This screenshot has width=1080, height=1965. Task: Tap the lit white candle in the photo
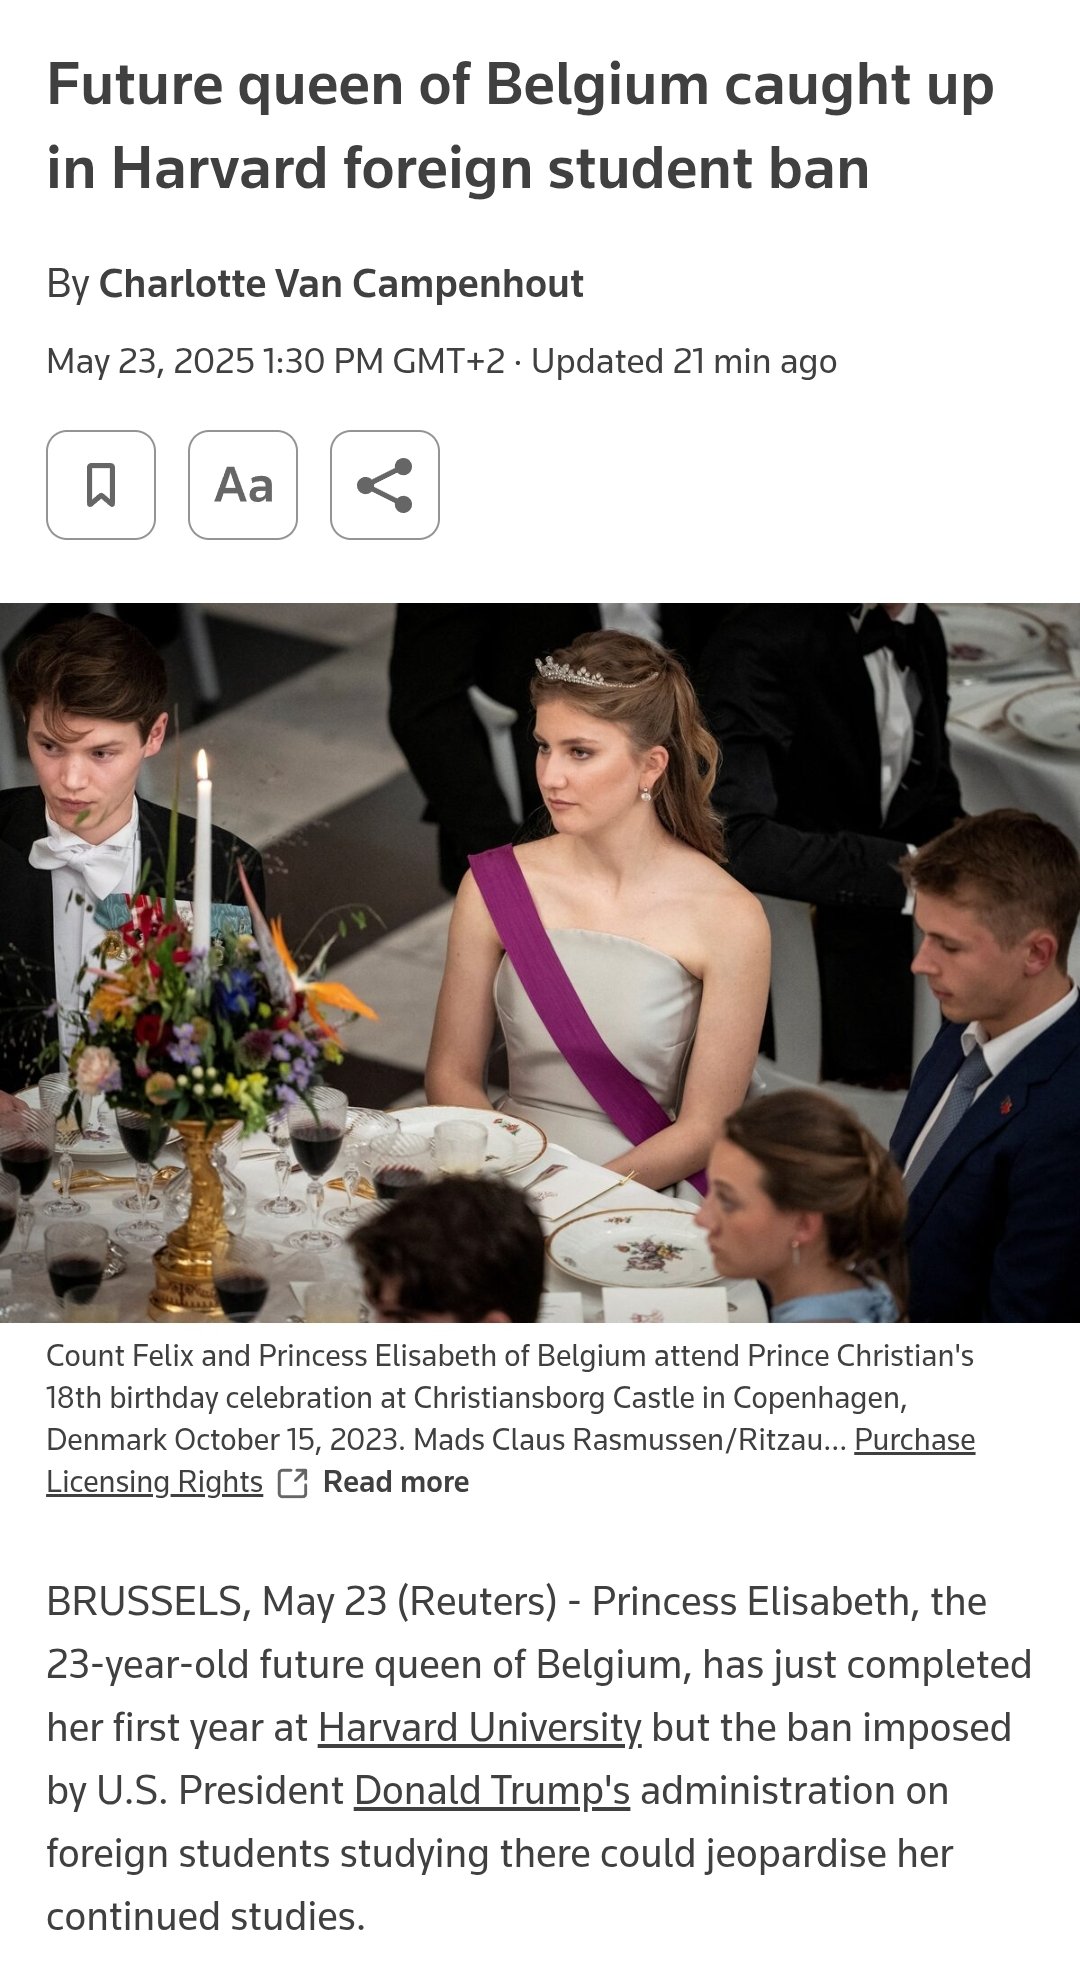coord(203,850)
